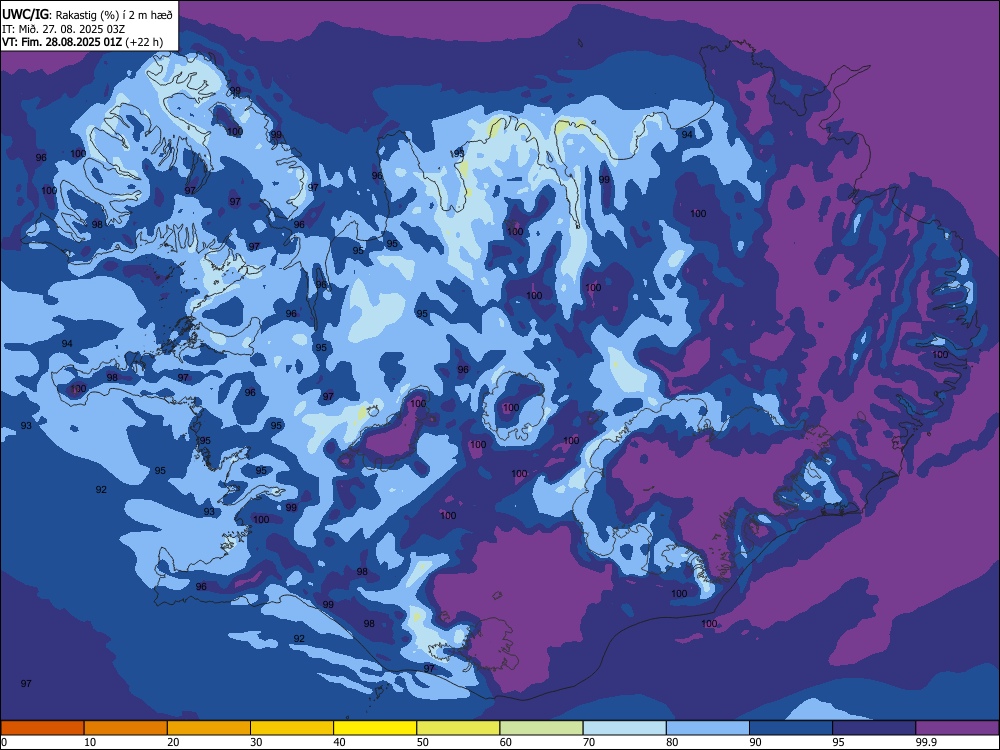
Task: Click the '70' tick label on the legend
Action: click(589, 742)
